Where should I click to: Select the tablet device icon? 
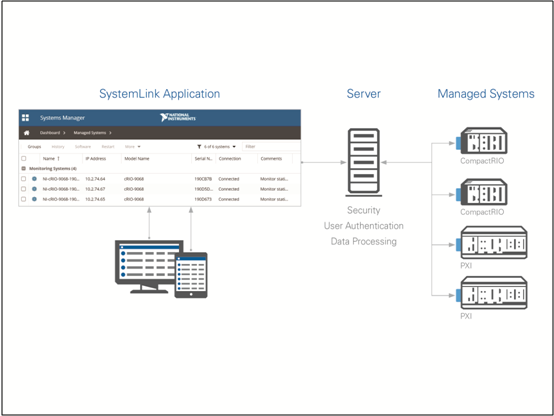tap(191, 275)
